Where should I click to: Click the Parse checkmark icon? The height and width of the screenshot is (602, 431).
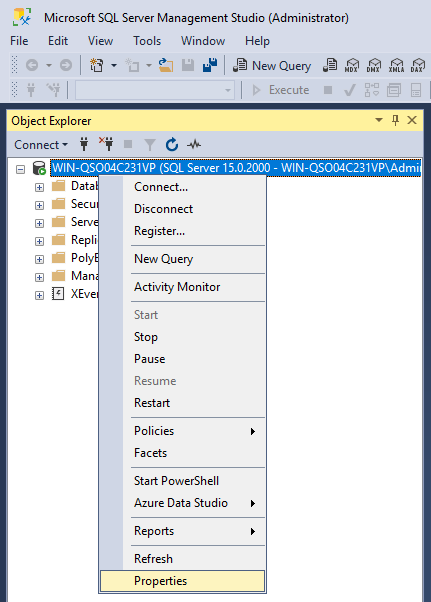point(350,90)
